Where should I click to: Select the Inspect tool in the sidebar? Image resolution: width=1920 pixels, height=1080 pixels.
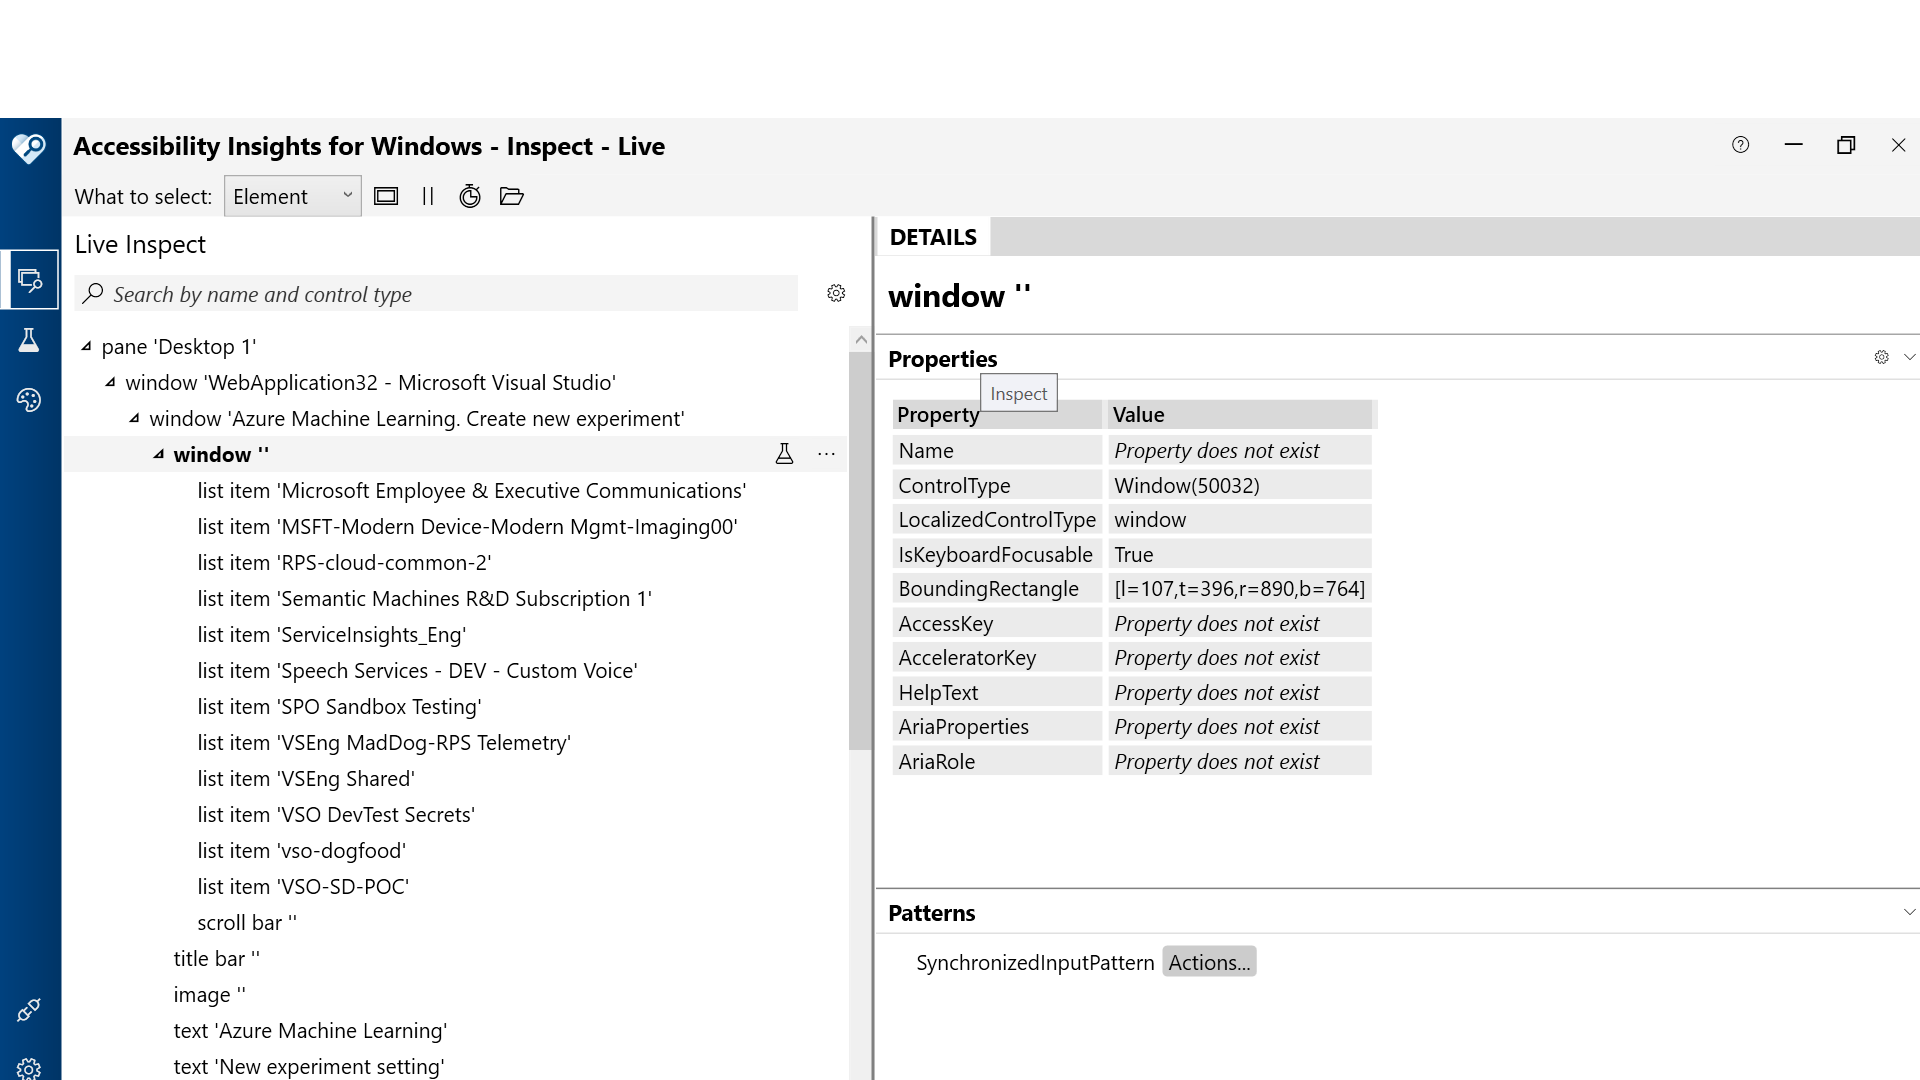pyautogui.click(x=30, y=279)
